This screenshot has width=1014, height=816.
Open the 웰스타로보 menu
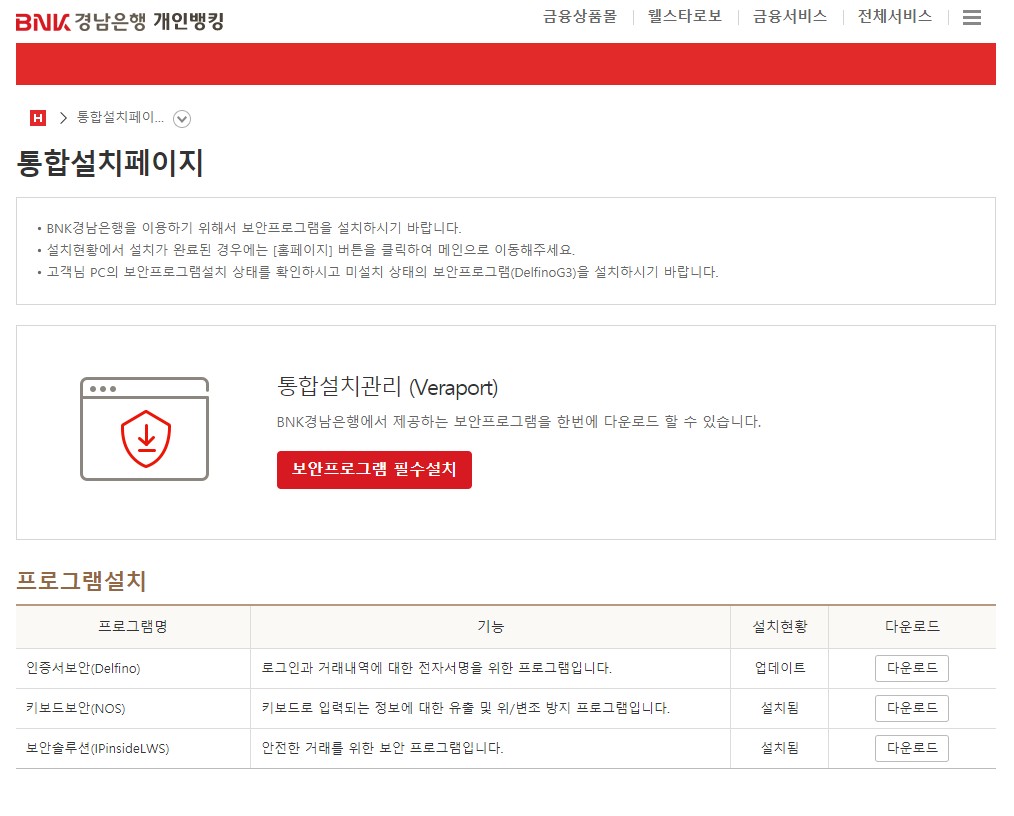click(x=685, y=16)
